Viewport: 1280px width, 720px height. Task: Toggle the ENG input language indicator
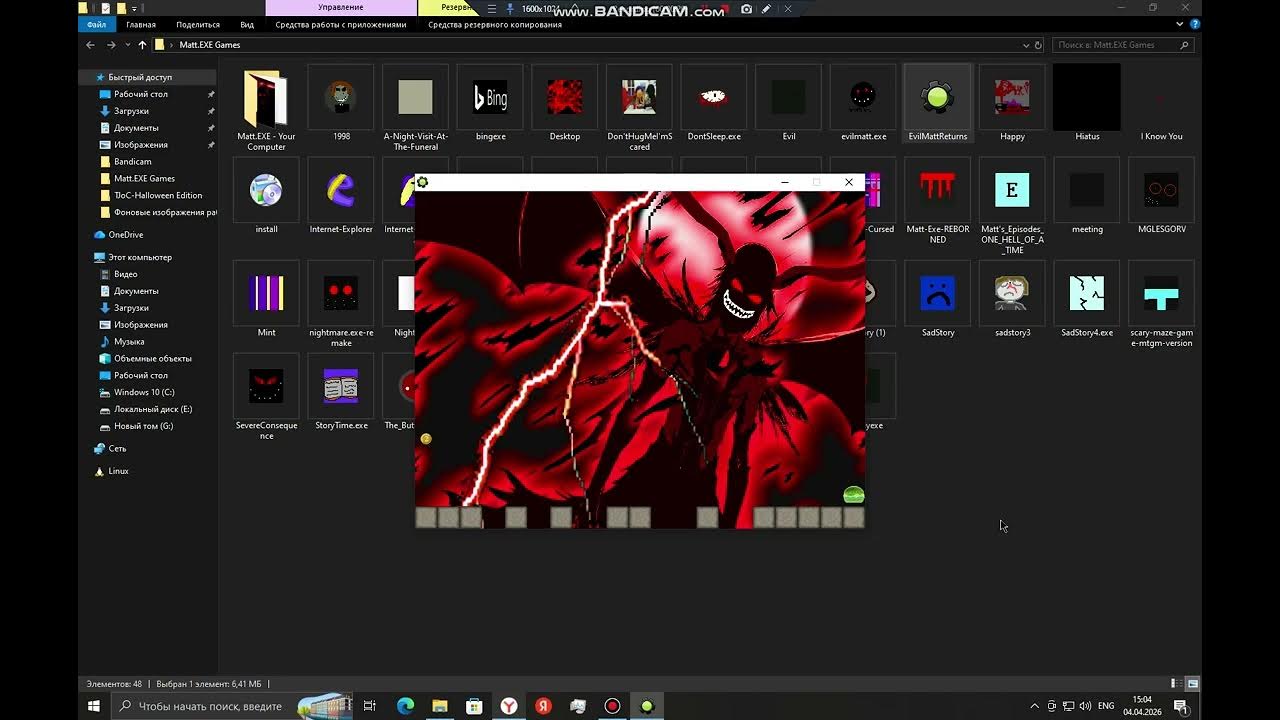coord(1106,706)
